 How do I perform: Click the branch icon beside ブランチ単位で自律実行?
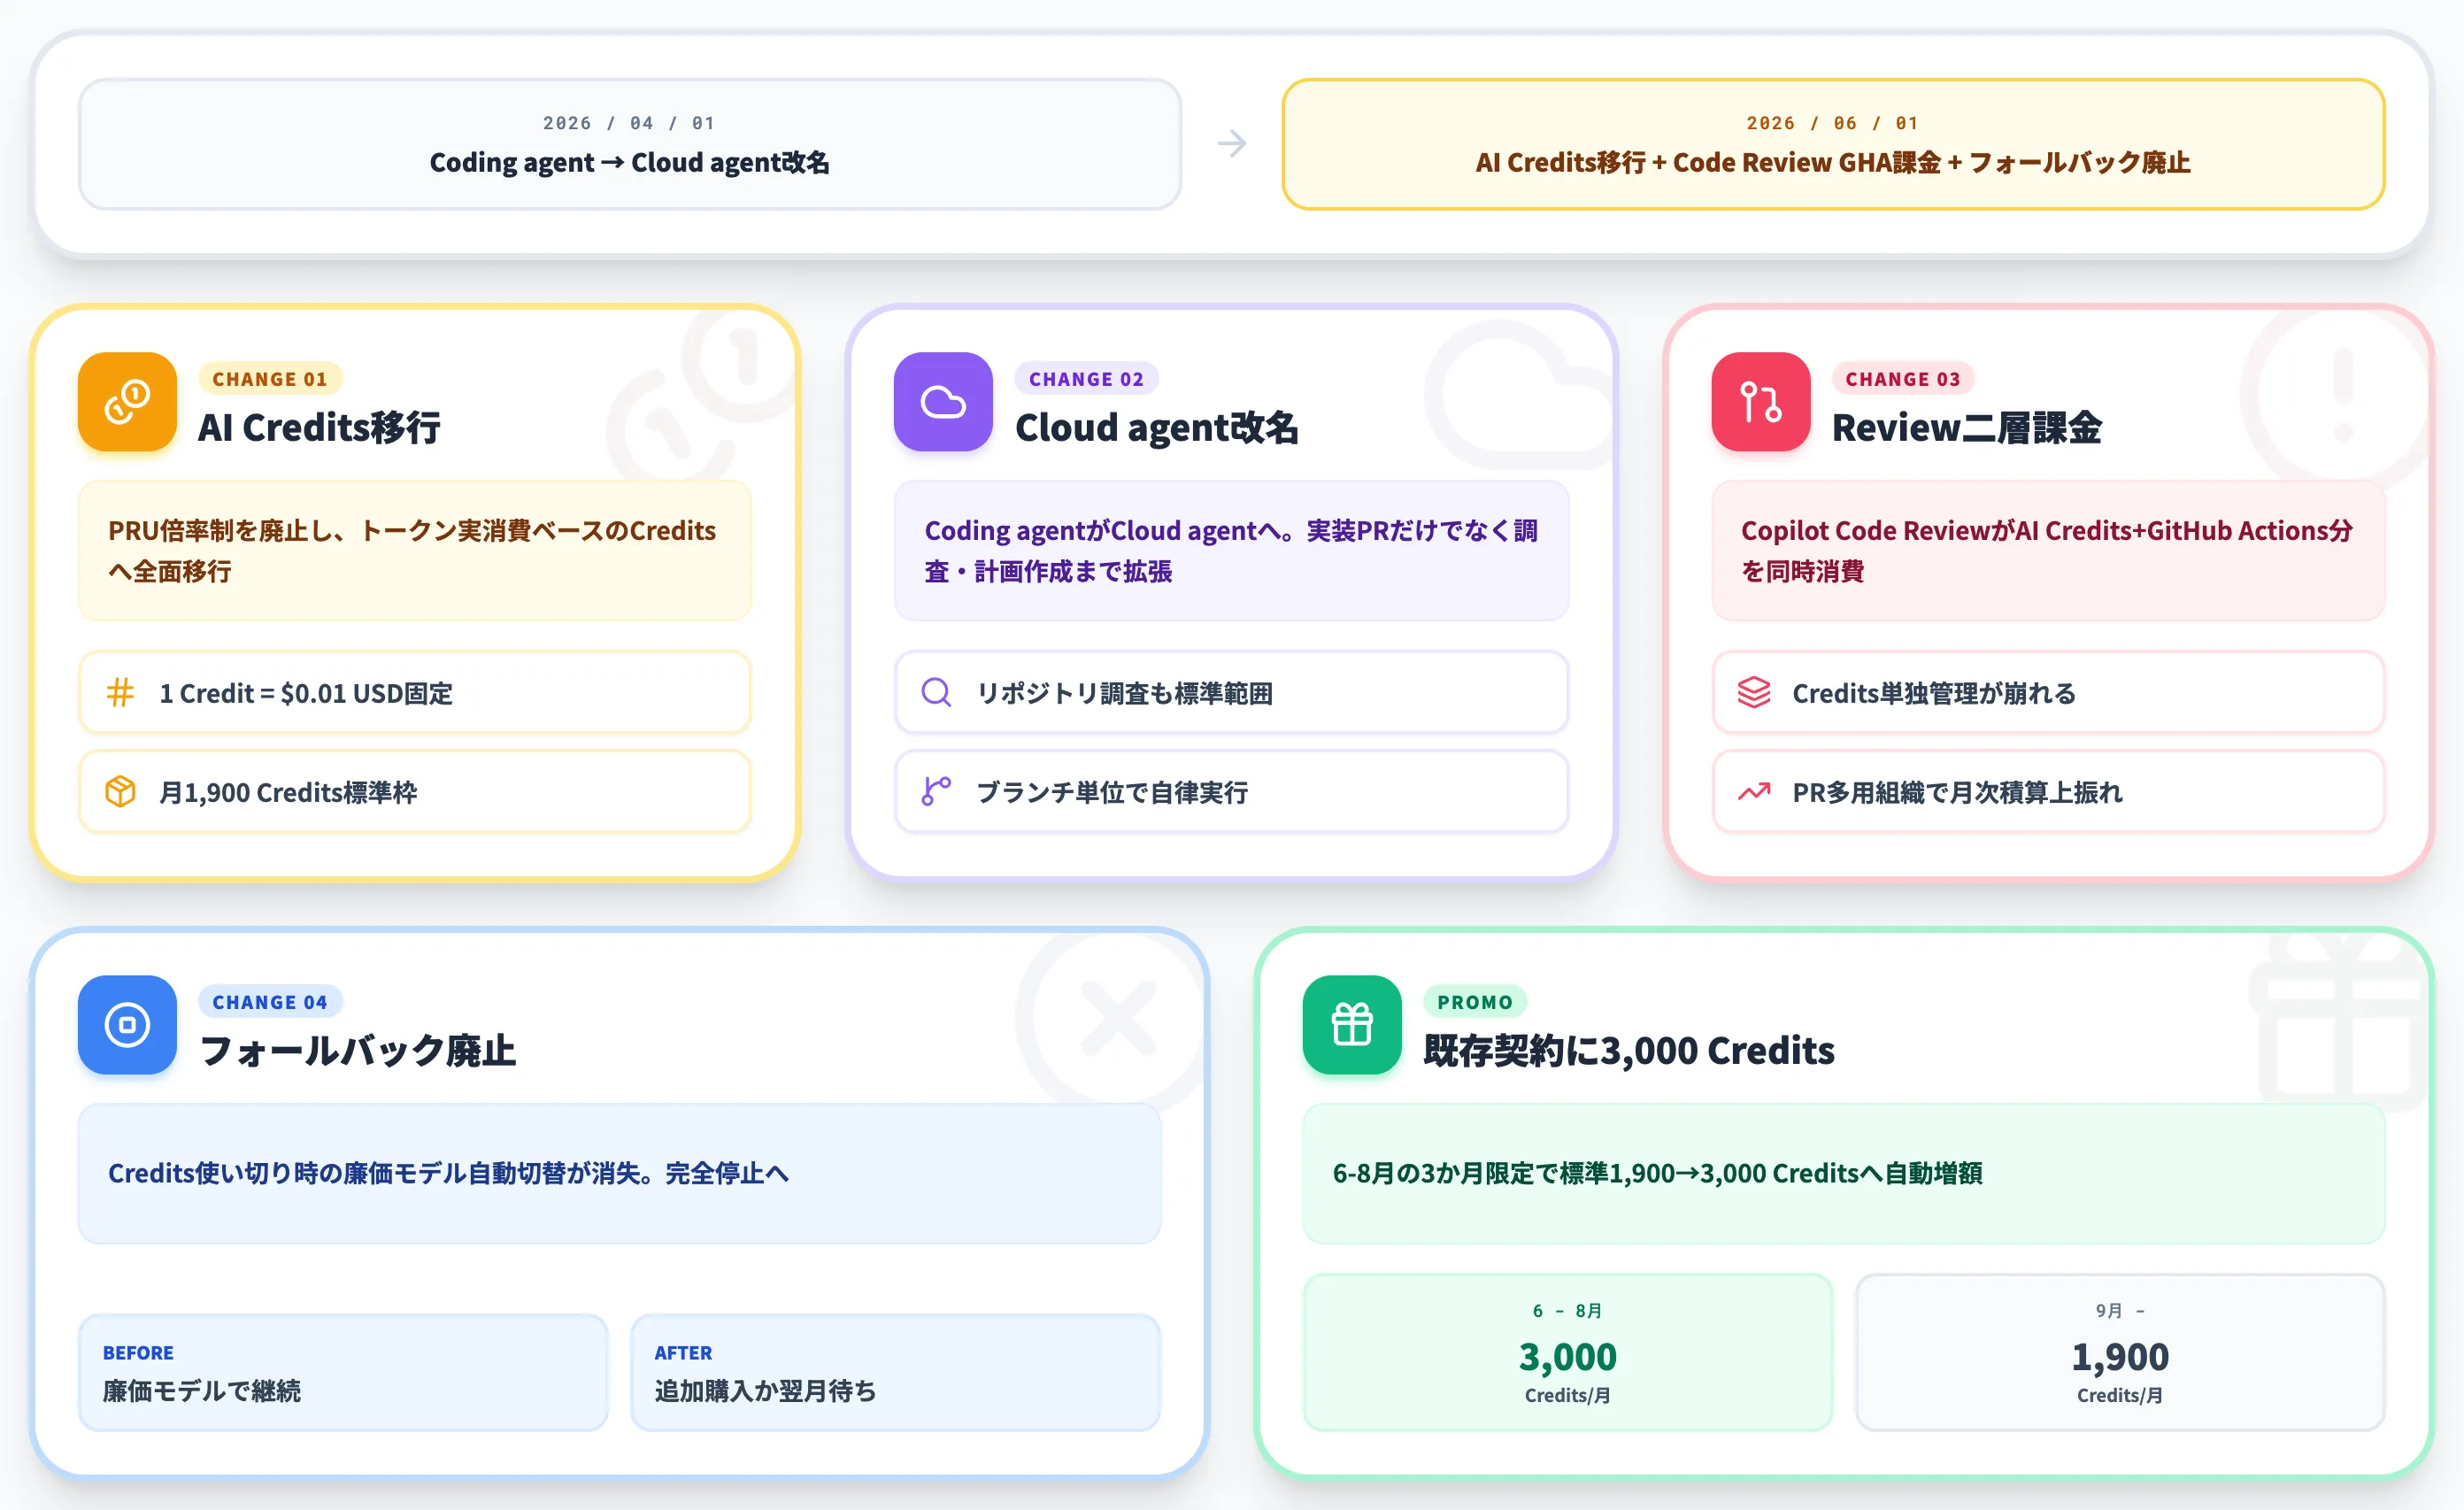click(936, 791)
